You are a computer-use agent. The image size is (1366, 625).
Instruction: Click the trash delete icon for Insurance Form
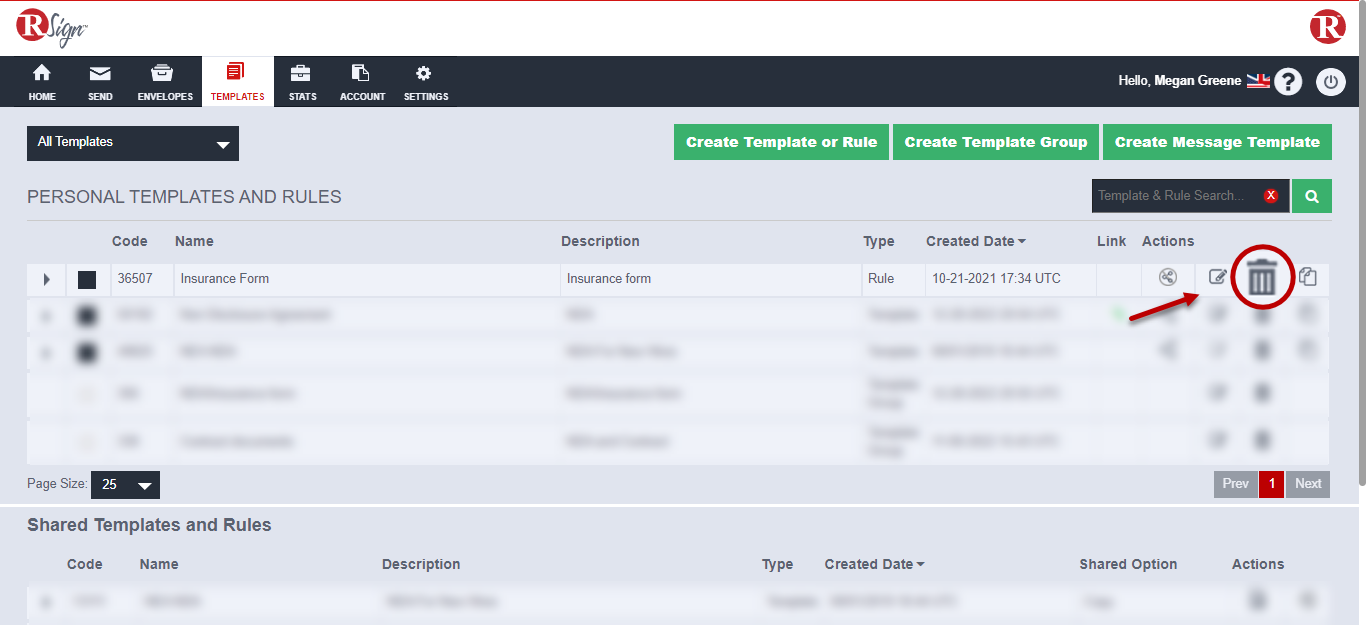(1261, 279)
